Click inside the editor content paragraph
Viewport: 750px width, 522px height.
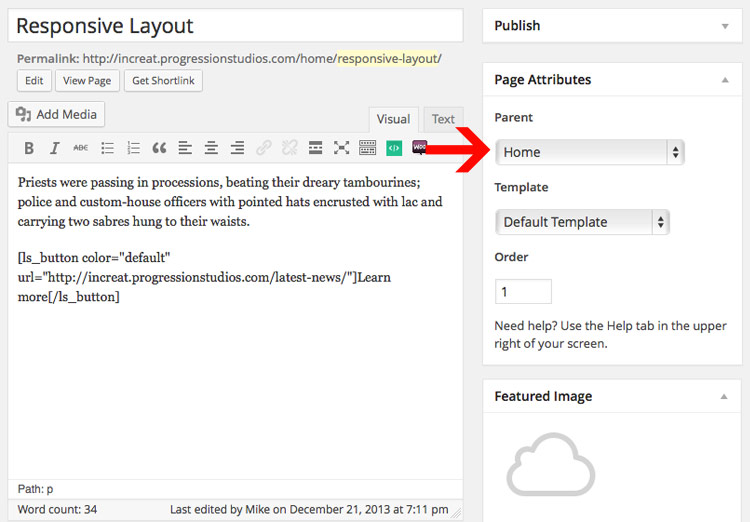(230, 201)
